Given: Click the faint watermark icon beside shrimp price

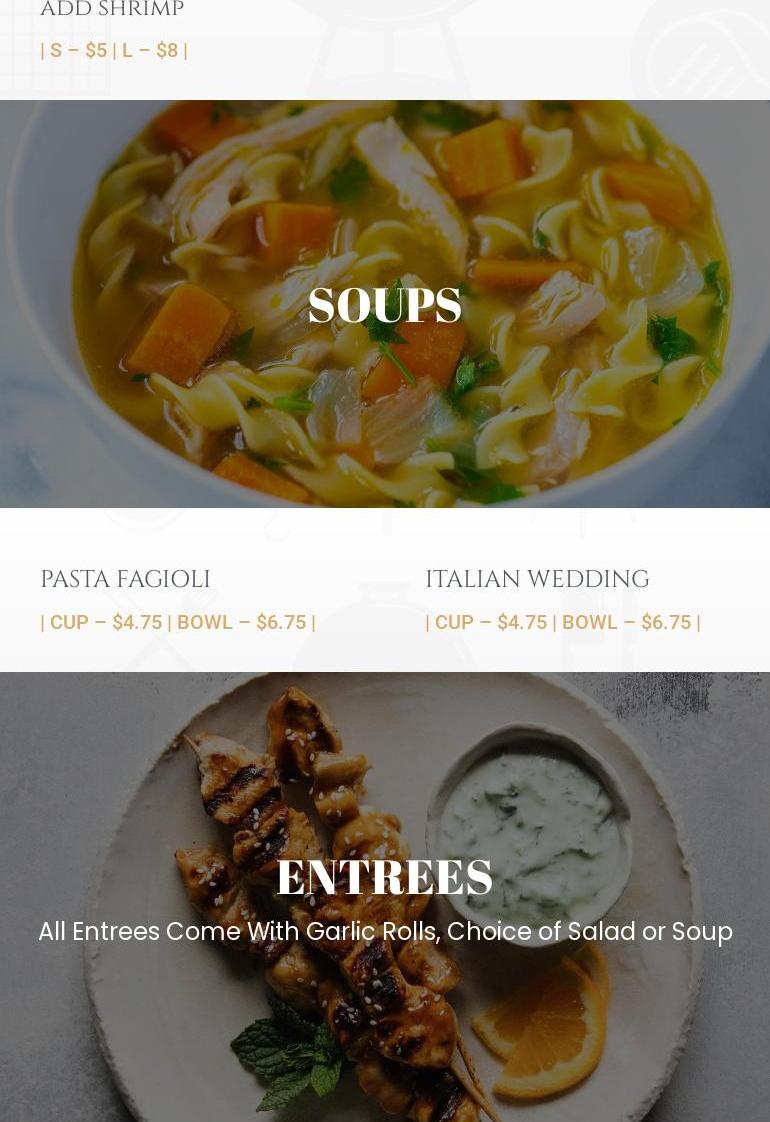Looking at the screenshot, I should (701, 50).
